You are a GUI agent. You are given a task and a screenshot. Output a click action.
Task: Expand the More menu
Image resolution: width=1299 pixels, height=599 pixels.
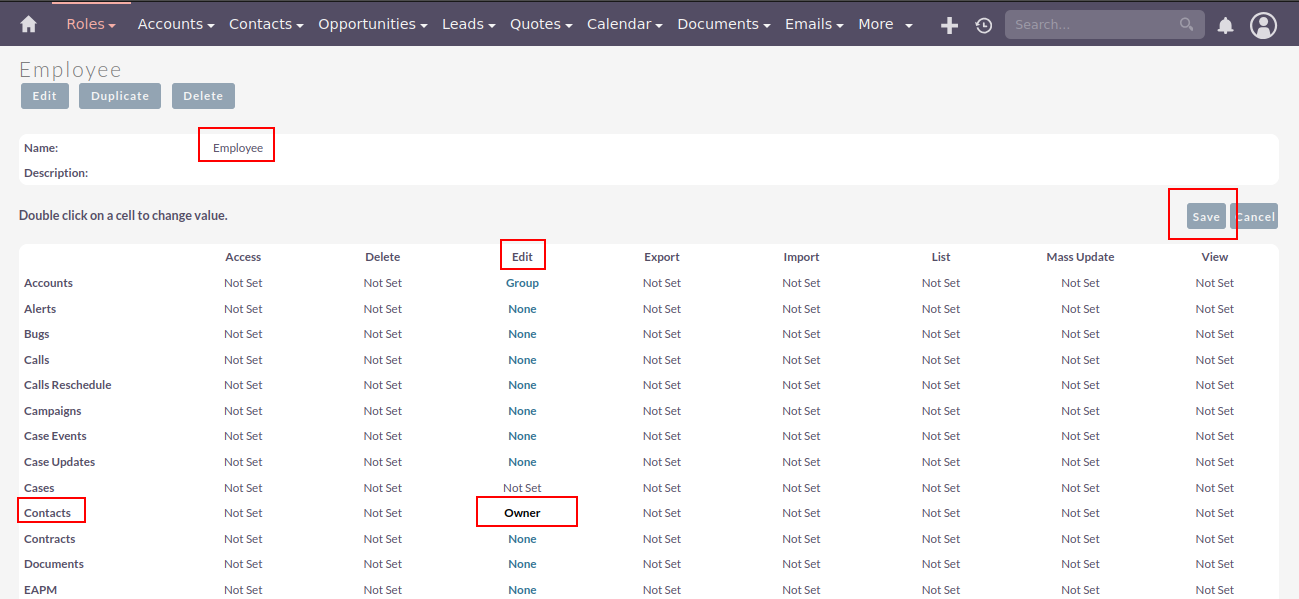coord(885,24)
